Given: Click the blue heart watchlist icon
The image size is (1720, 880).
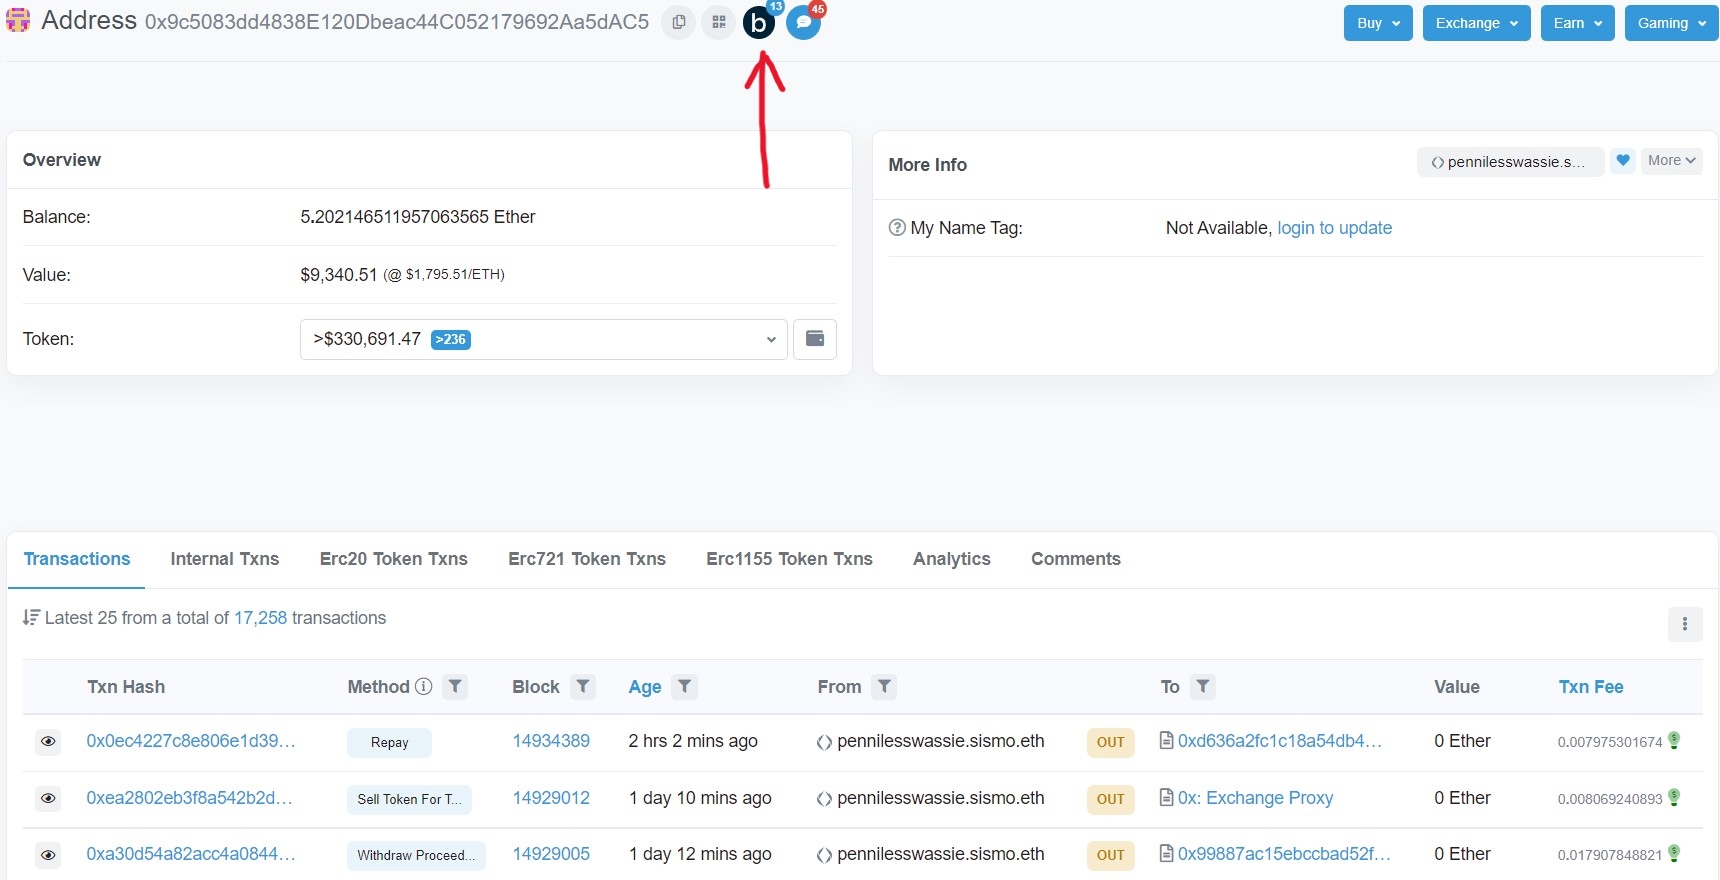Looking at the screenshot, I should click(x=1623, y=161).
